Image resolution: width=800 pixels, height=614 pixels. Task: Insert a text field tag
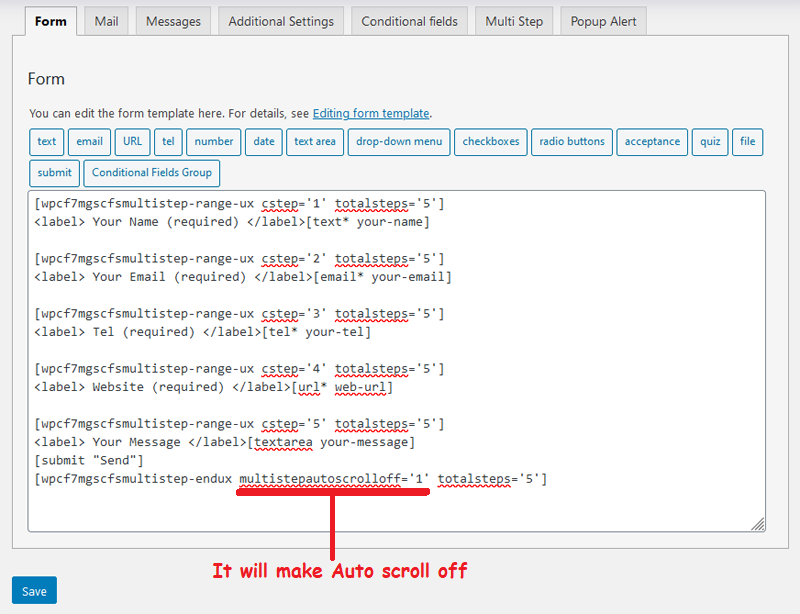pyautogui.click(x=47, y=142)
